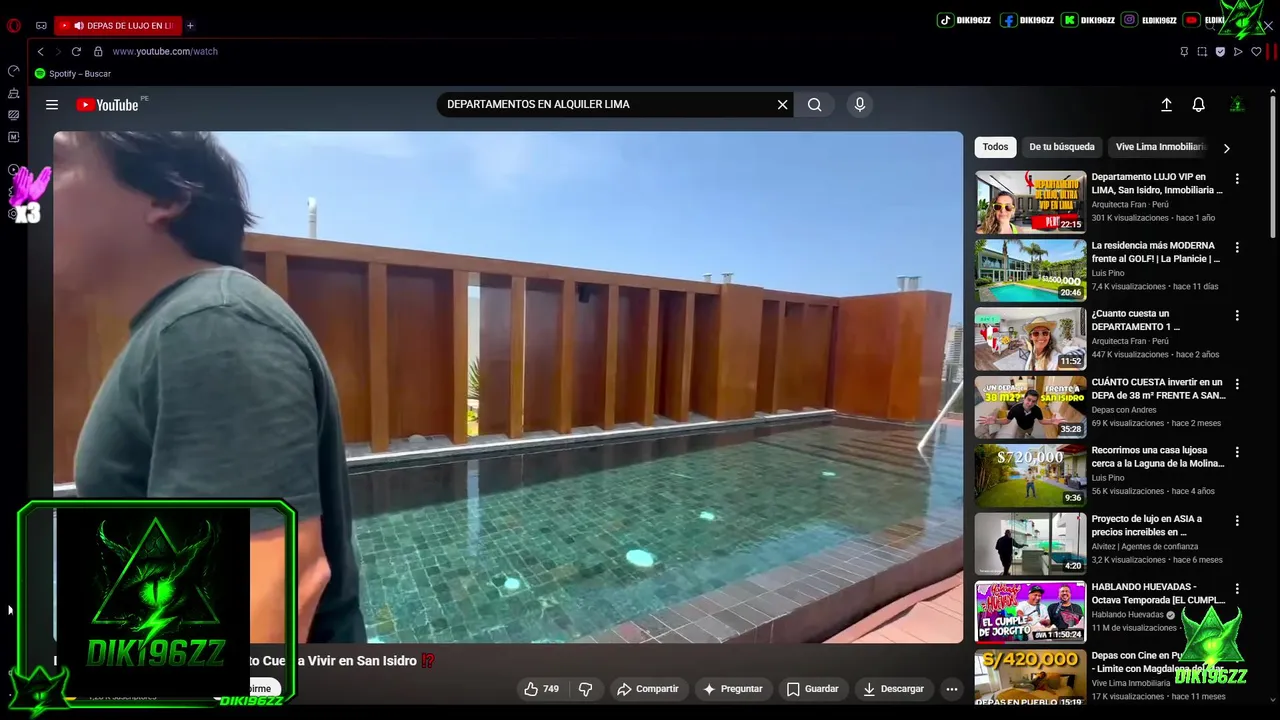Open options menu for HABLANDO HUEVADAS video
The image size is (1280, 720).
click(1237, 589)
